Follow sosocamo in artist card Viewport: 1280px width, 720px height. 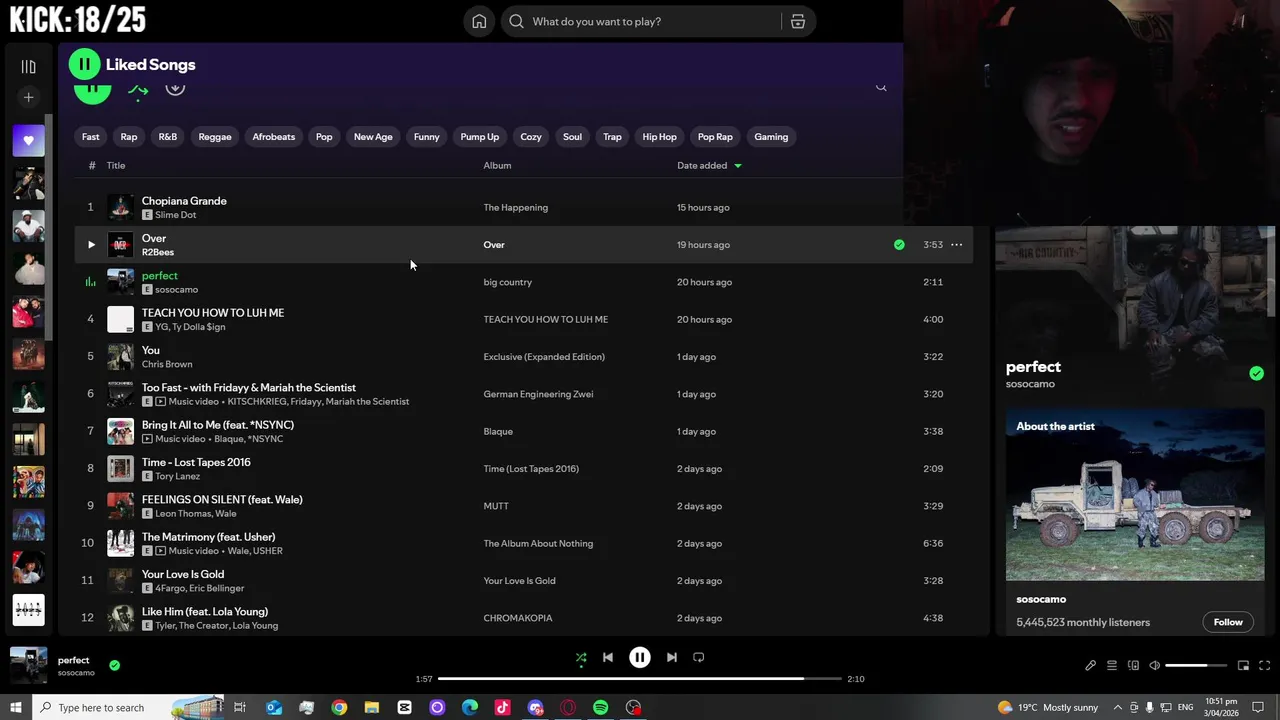click(x=1228, y=622)
